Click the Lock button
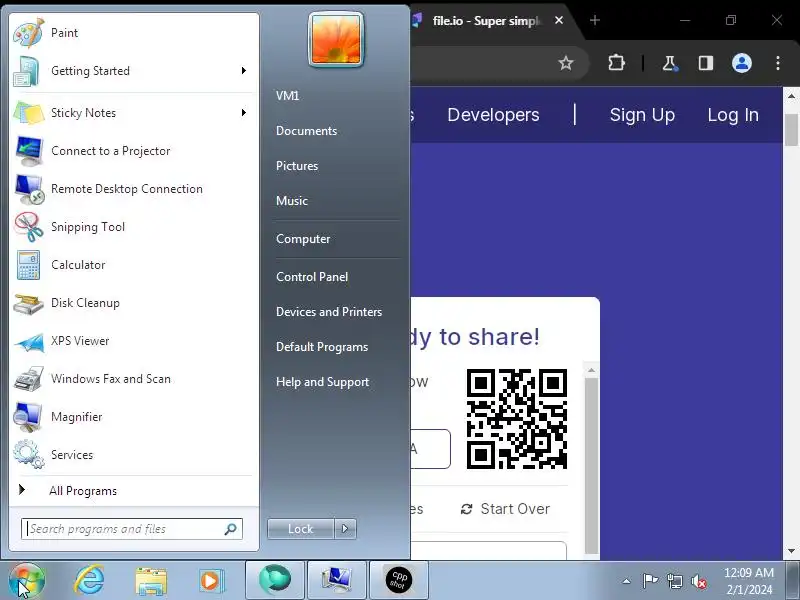 (x=301, y=529)
